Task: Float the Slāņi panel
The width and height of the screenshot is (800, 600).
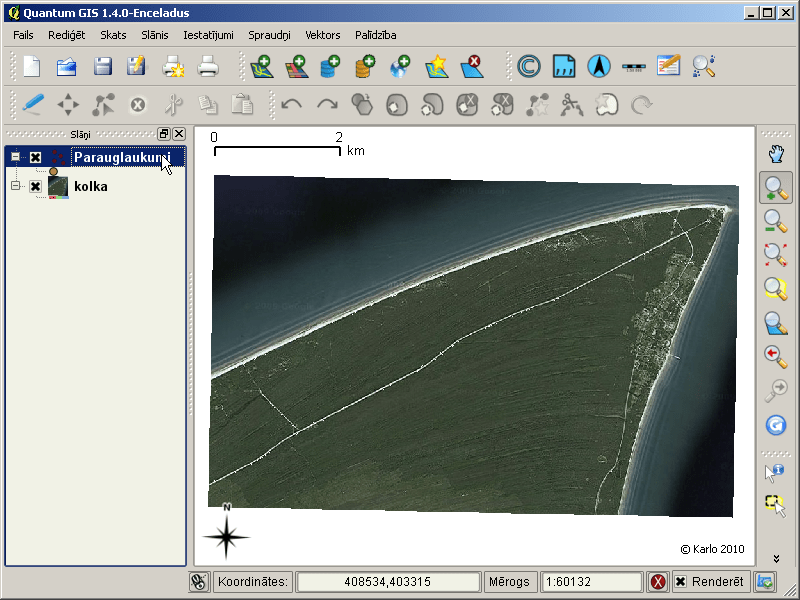Action: pos(163,134)
